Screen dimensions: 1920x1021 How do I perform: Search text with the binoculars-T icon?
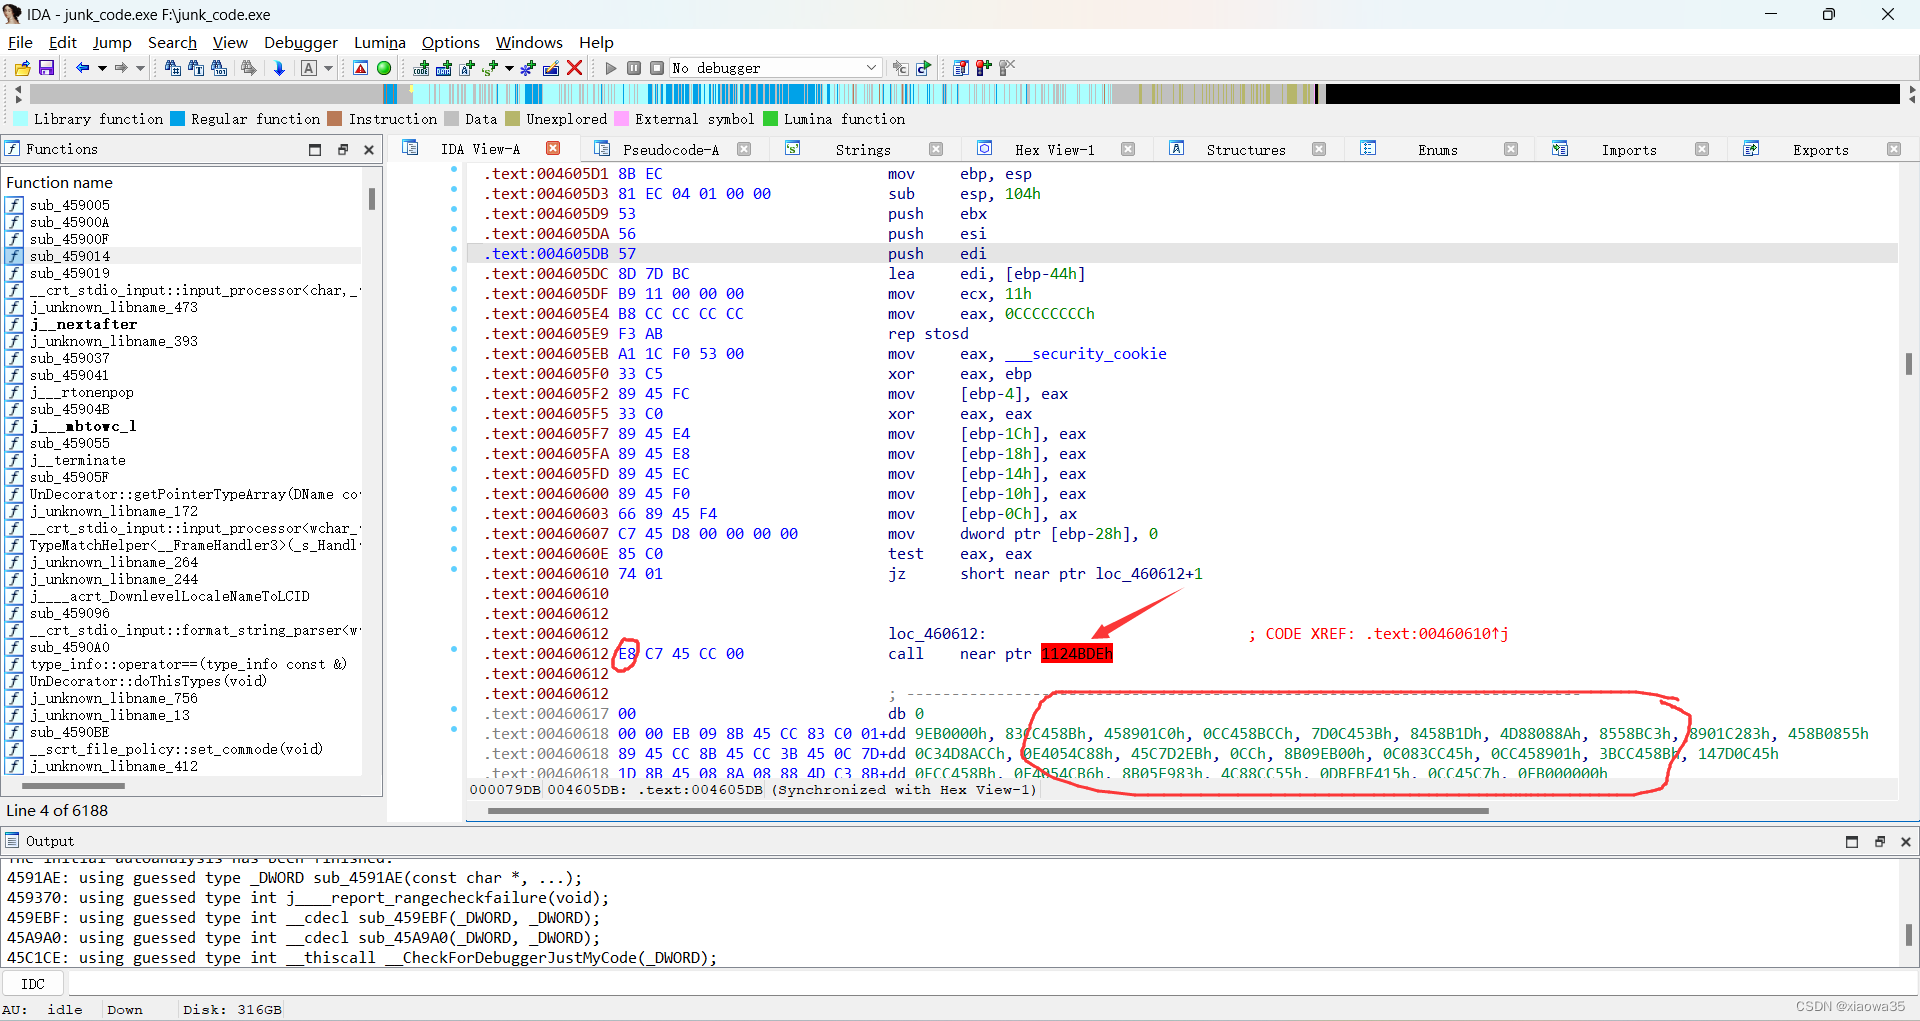tap(196, 68)
